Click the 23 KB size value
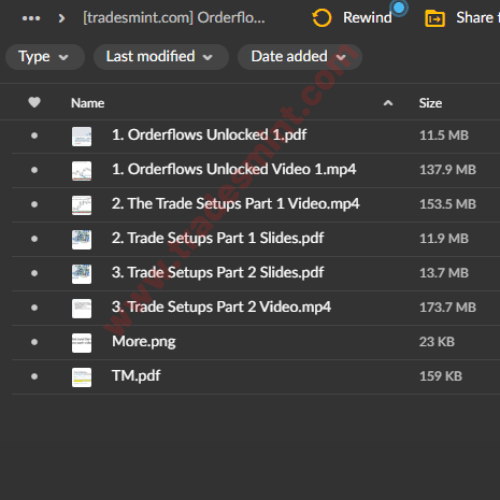500x500 pixels. pos(437,342)
